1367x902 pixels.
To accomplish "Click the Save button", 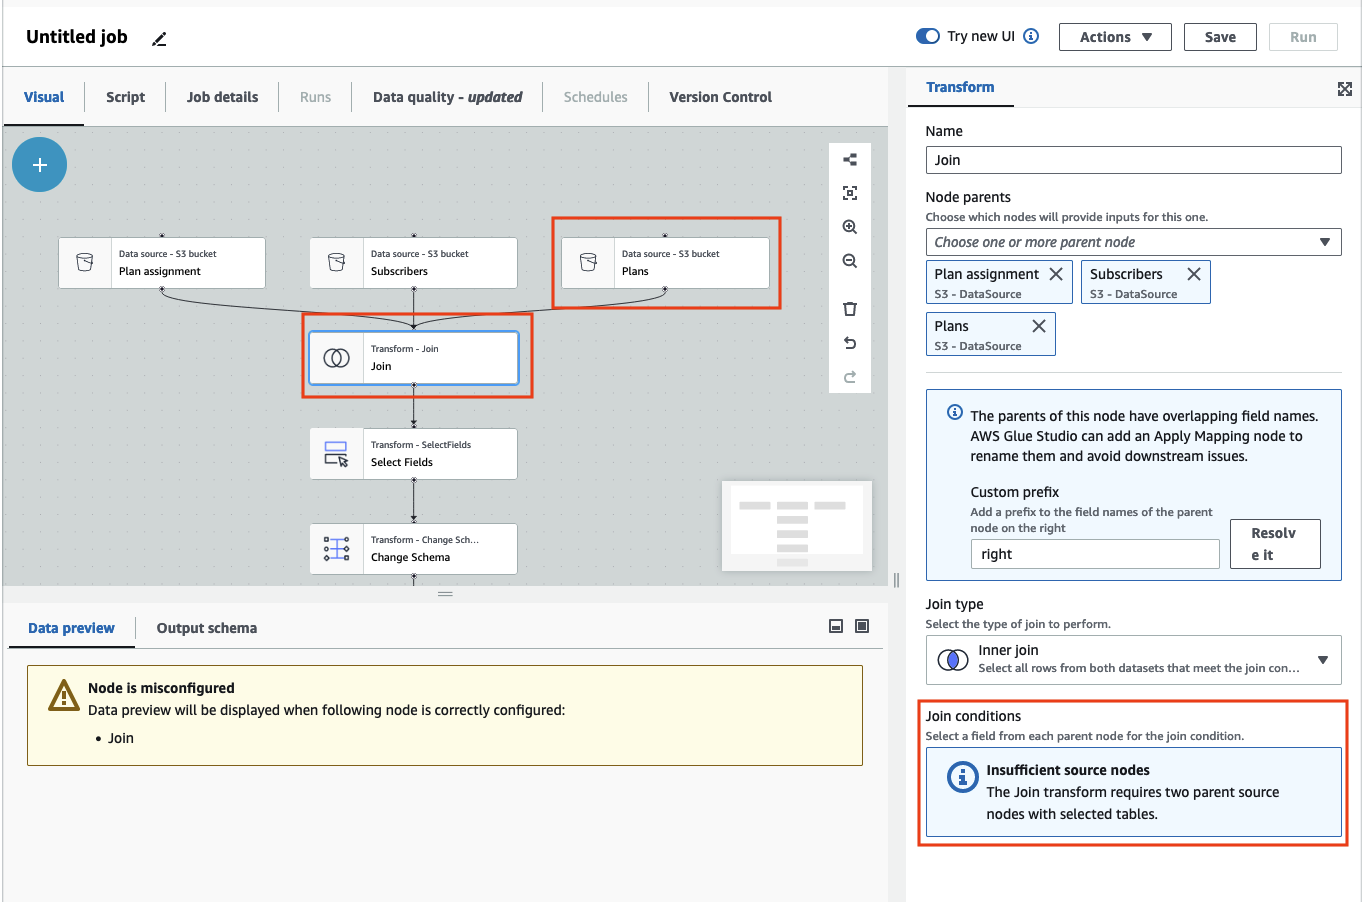I will point(1219,37).
